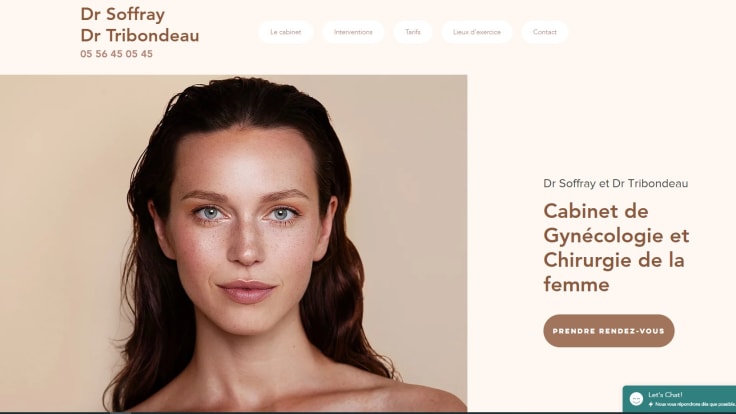Click the smiley face chat icon

[x=636, y=399]
